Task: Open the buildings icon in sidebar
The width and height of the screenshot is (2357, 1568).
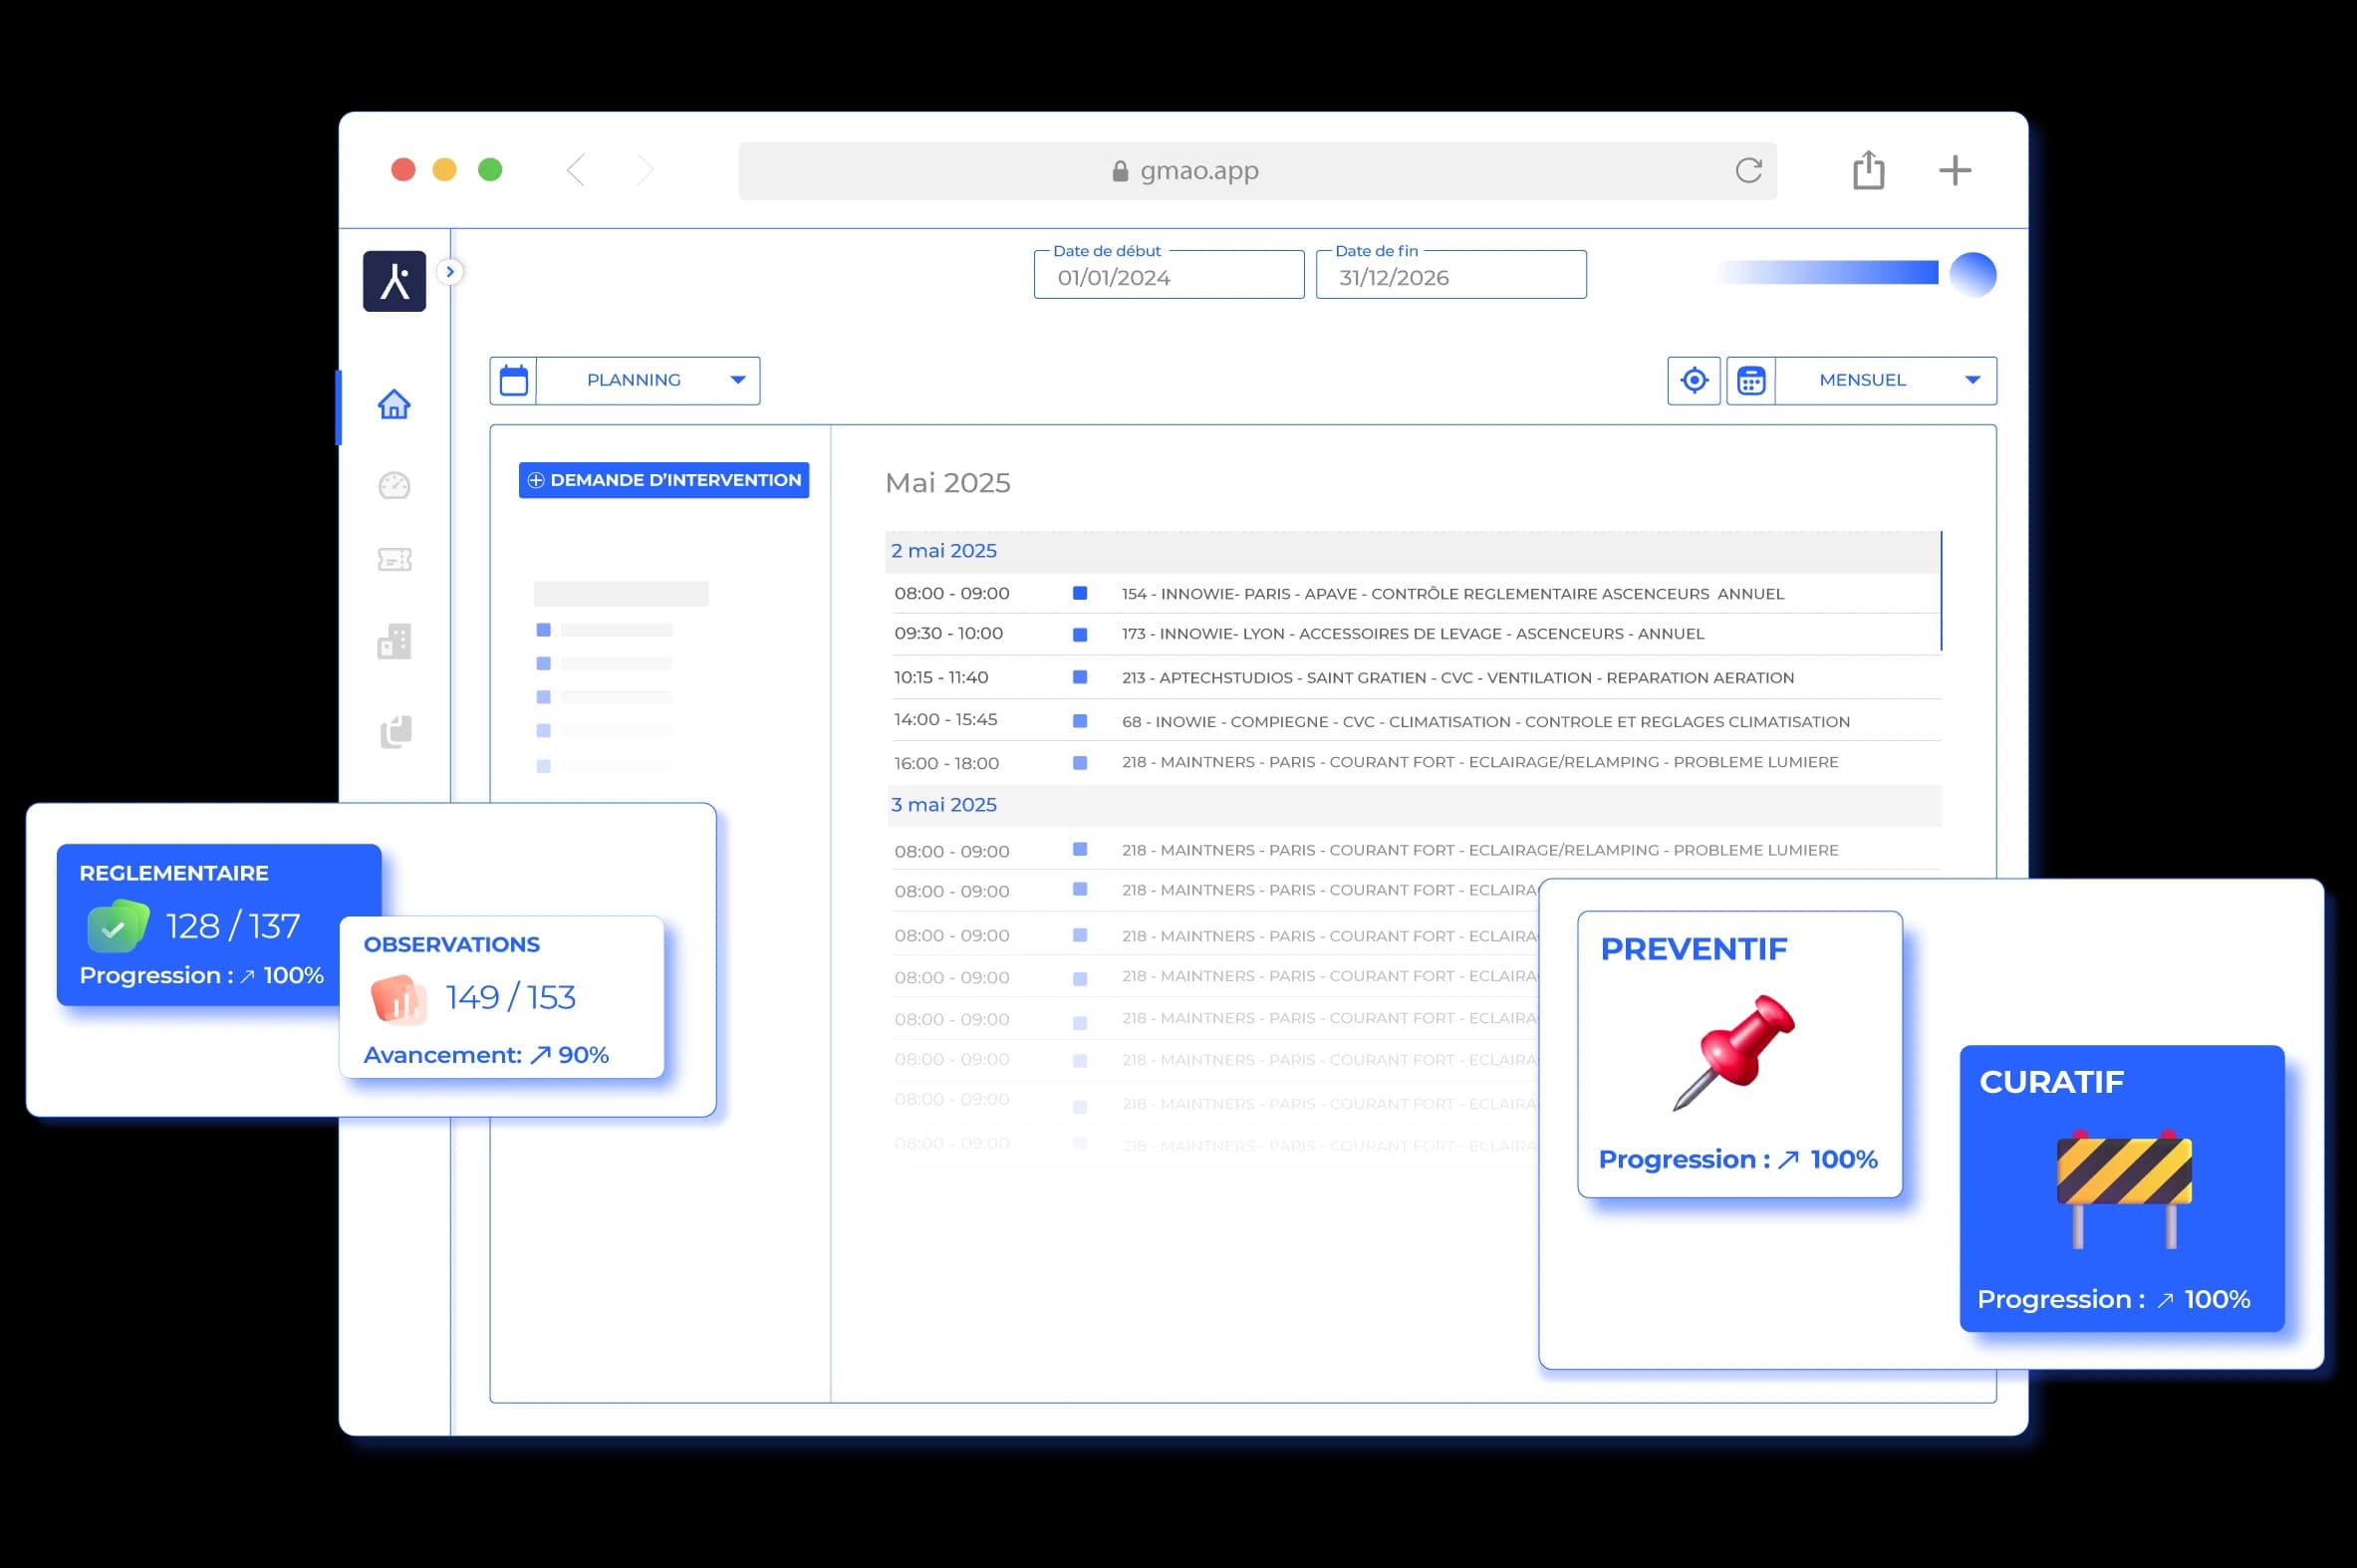Action: [394, 641]
